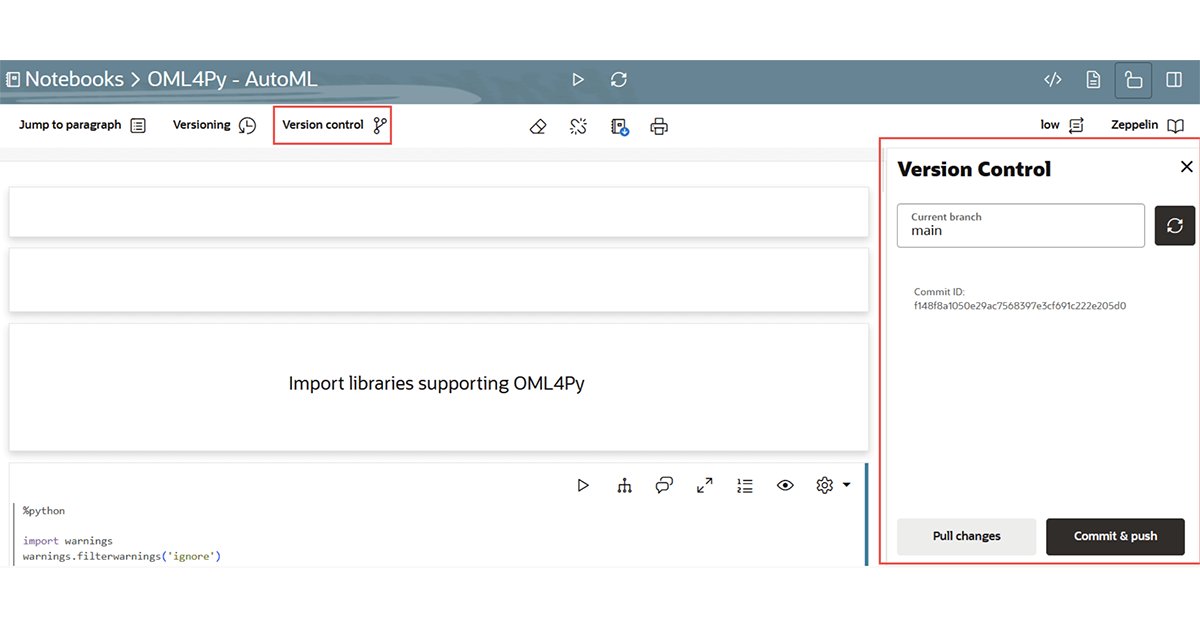Click the export notebook icon

click(619, 126)
